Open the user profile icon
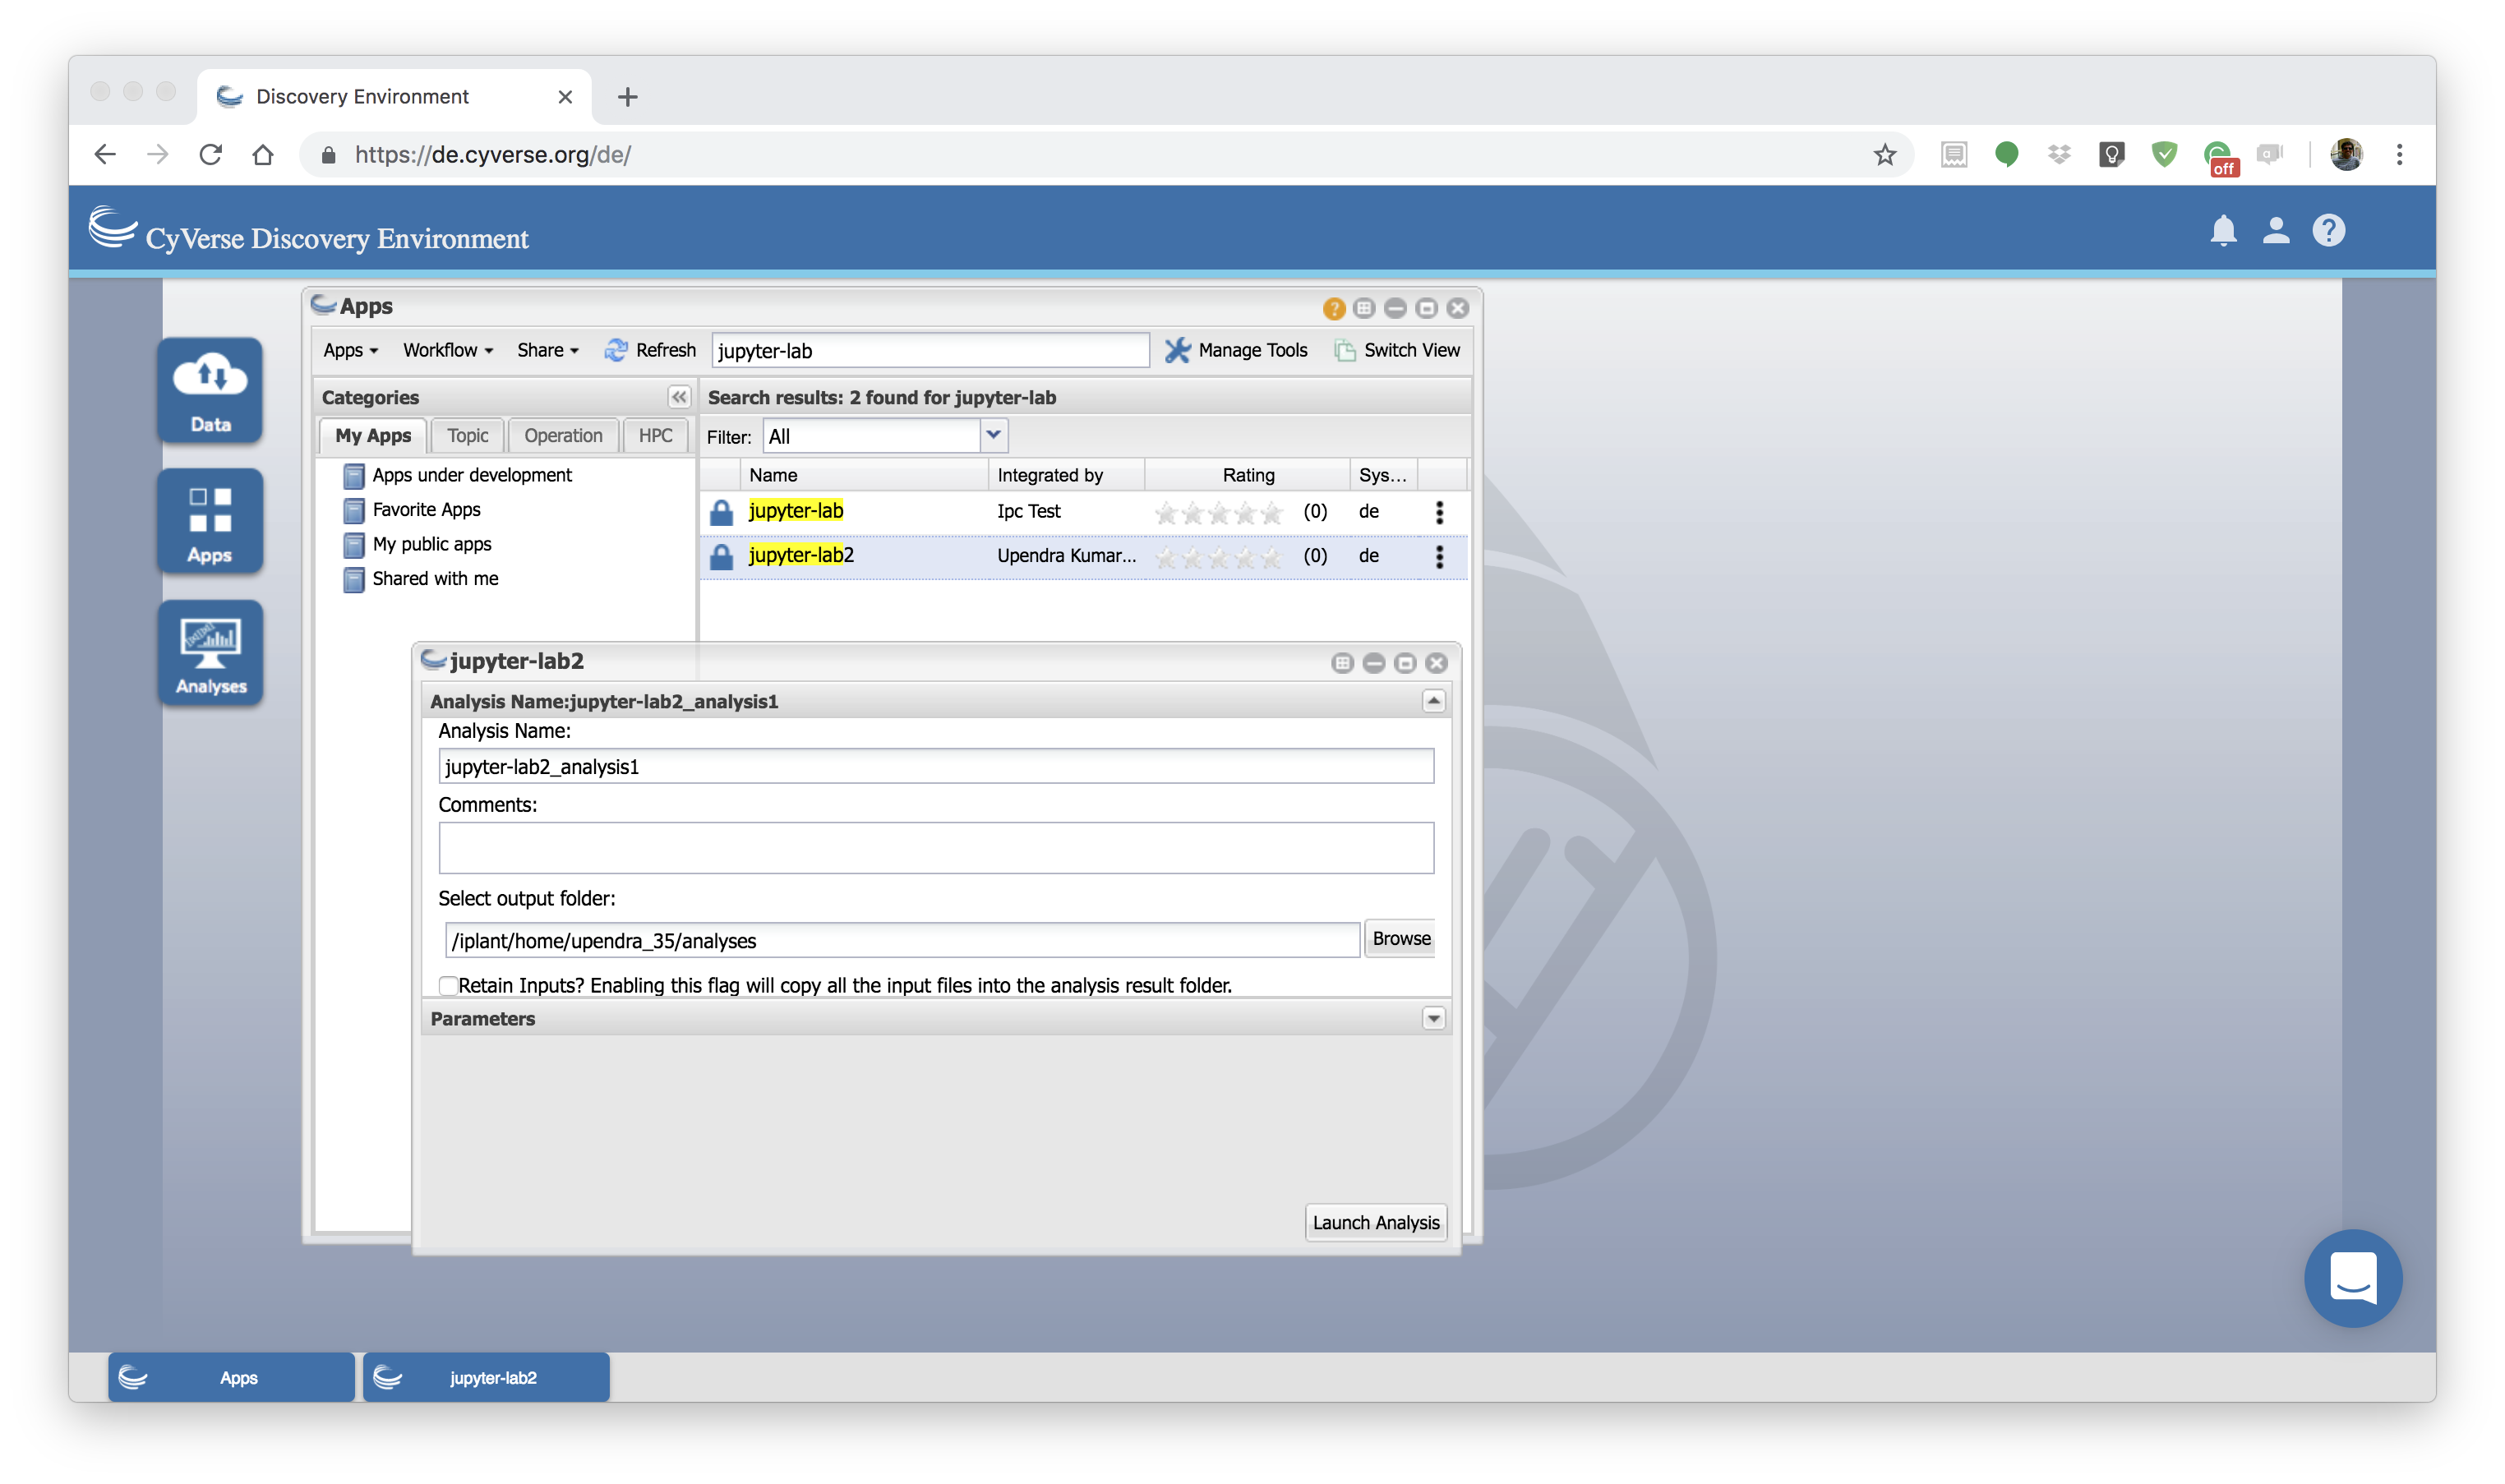Image resolution: width=2505 pixels, height=1484 pixels. coord(2275,231)
